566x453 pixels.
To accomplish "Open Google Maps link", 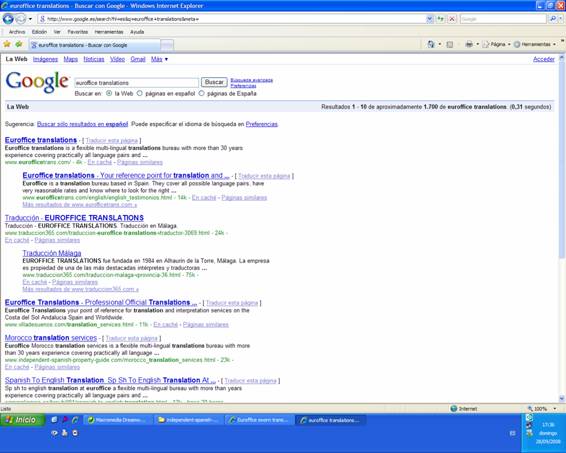I will click(x=71, y=59).
